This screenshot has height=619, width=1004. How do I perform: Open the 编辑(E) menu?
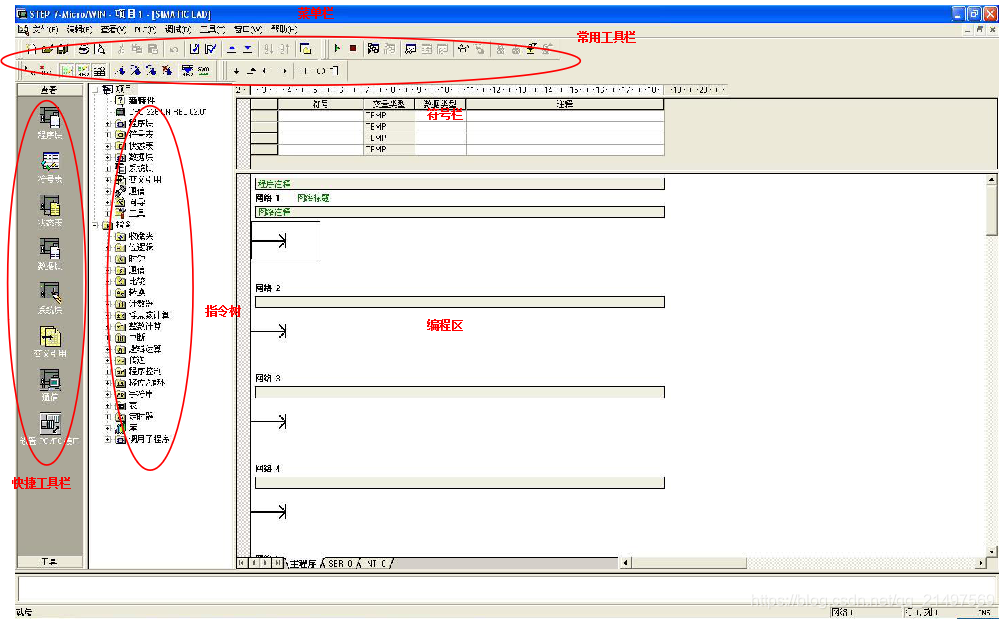[79, 29]
